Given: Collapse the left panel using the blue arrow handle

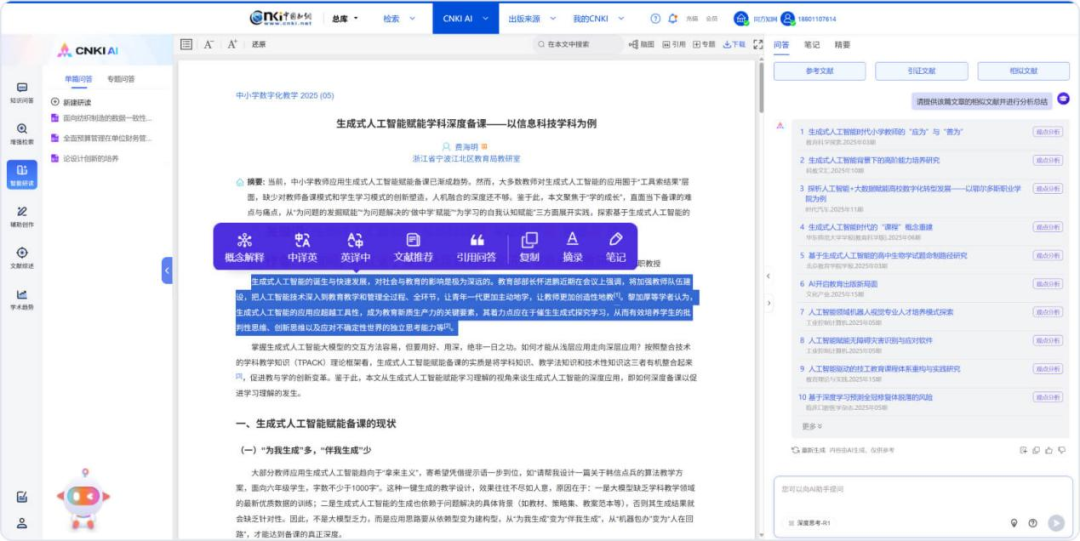Looking at the screenshot, I should coord(167,270).
